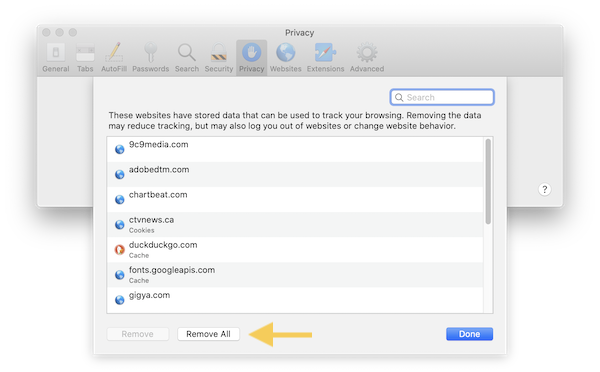This screenshot has height=372, width=600.
Task: Open the Passwords preferences pane
Action: (150, 58)
